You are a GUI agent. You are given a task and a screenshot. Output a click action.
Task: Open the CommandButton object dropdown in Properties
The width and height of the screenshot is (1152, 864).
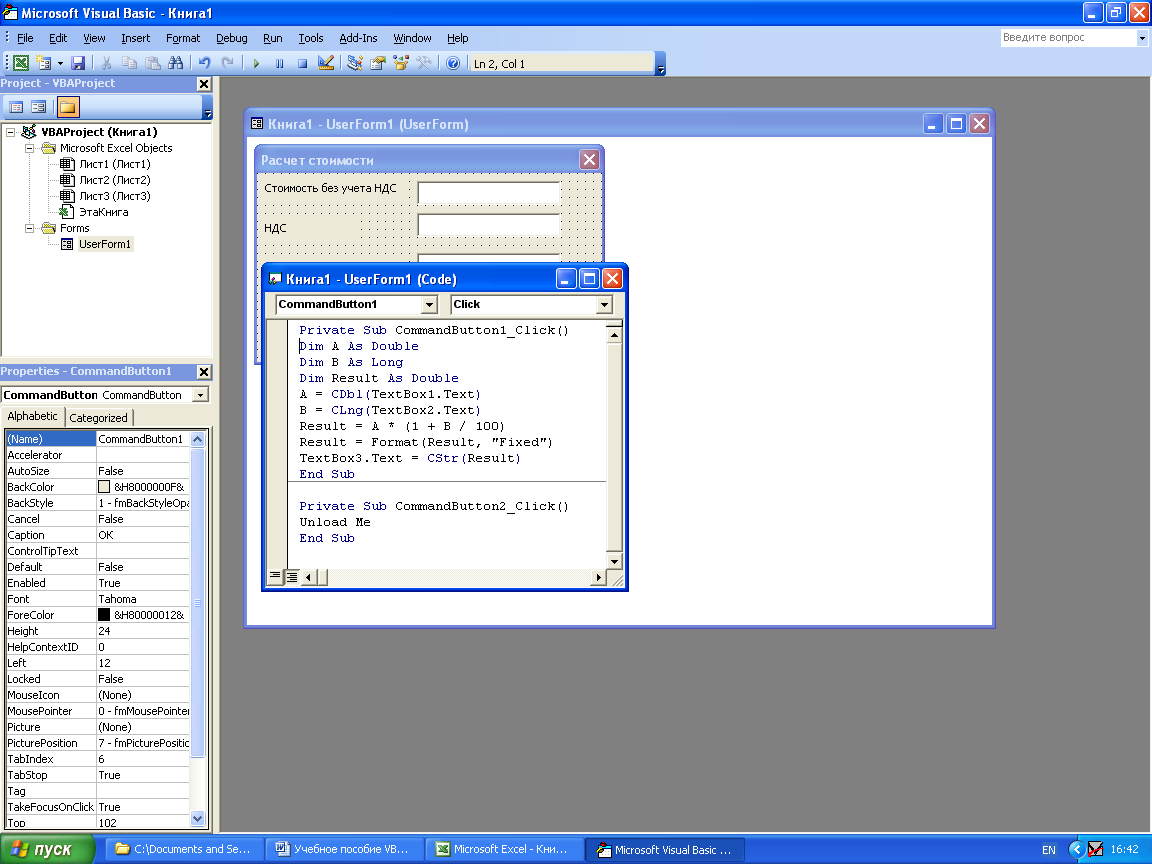click(200, 395)
